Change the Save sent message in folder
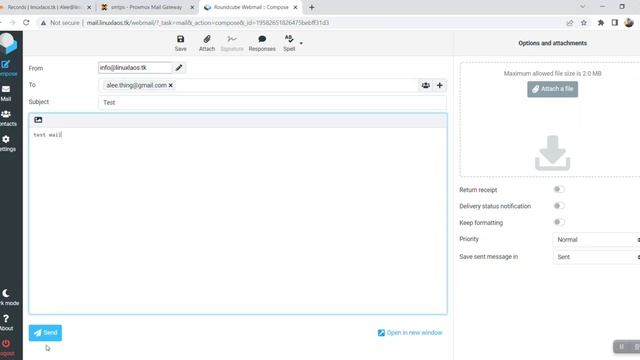640x360 pixels. (596, 257)
